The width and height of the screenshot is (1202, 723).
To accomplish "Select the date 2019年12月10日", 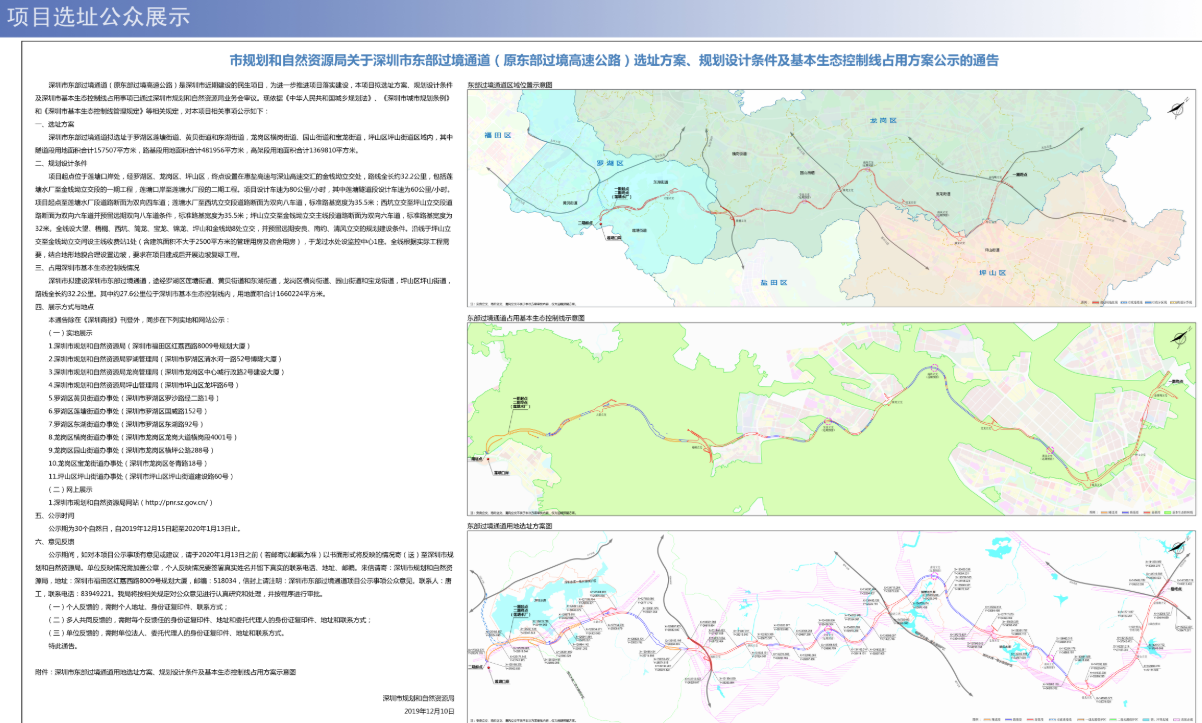I will coord(429,711).
